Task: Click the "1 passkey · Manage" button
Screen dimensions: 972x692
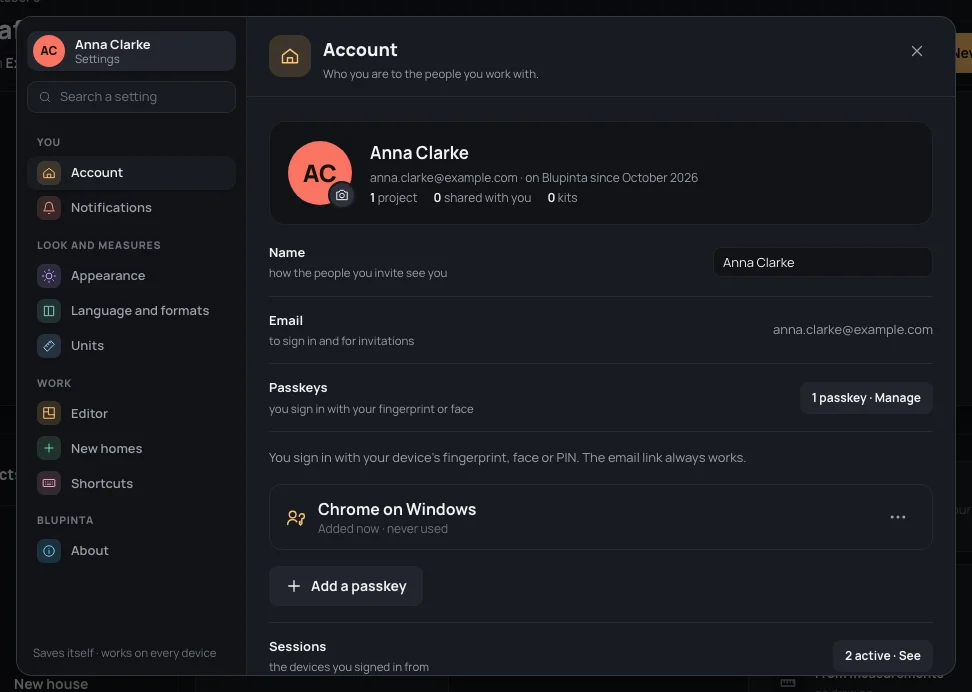Action: 866,398
